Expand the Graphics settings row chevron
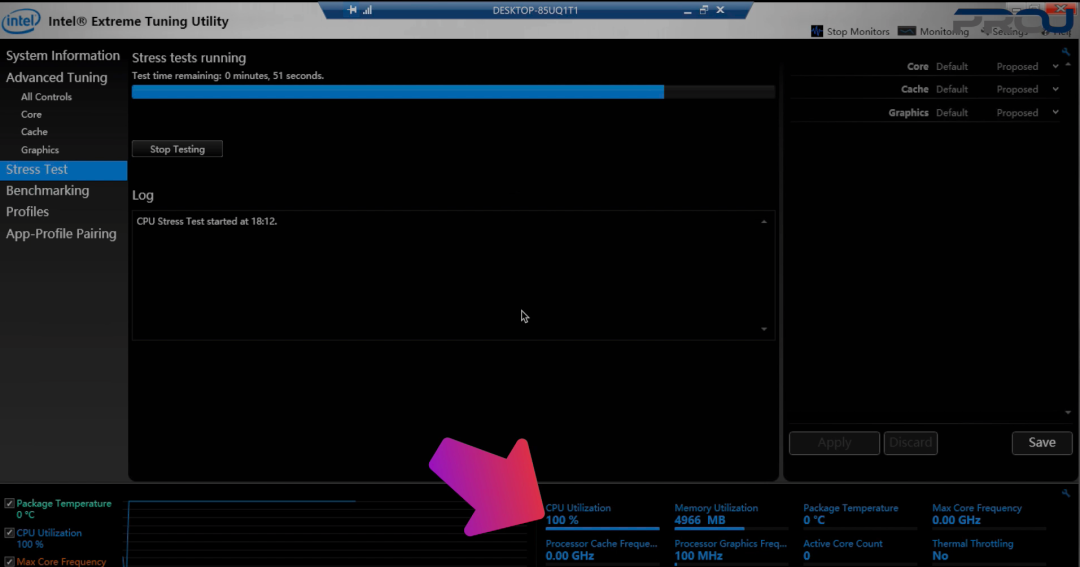1080x567 pixels. (x=1055, y=112)
